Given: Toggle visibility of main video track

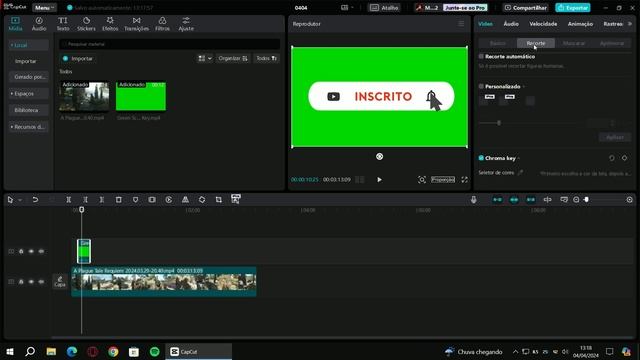Looking at the screenshot, I should point(31,282).
